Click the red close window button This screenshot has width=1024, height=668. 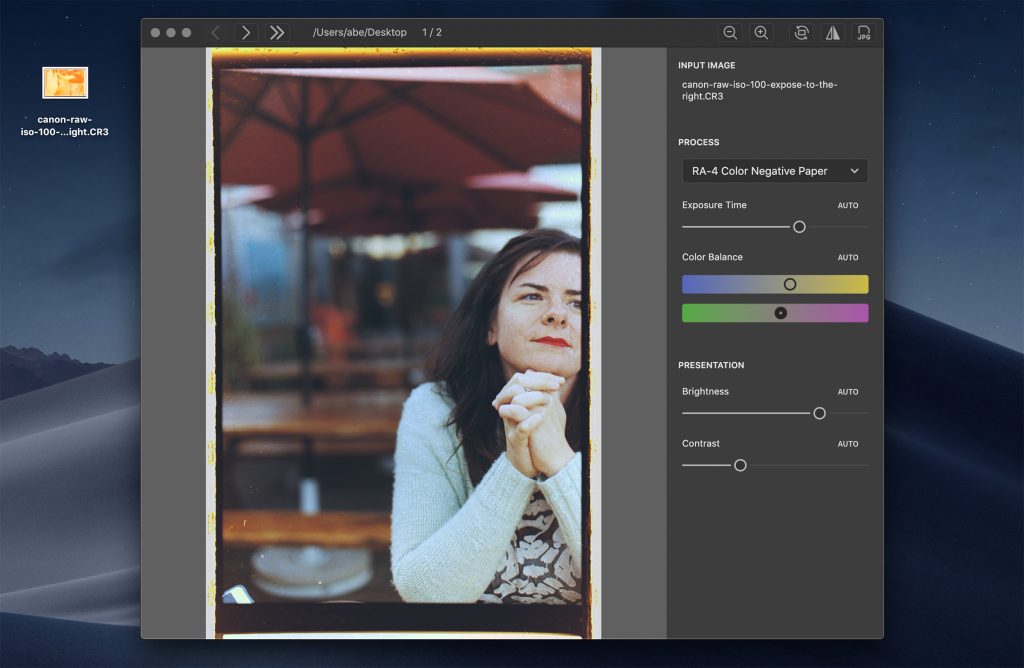pos(155,33)
